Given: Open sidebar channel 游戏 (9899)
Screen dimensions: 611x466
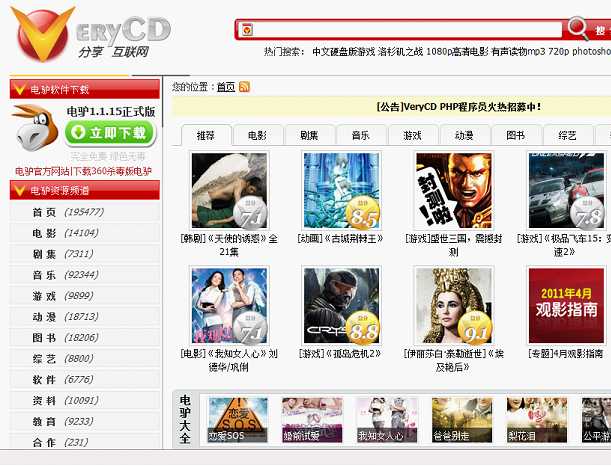Looking at the screenshot, I should pyautogui.click(x=85, y=296).
